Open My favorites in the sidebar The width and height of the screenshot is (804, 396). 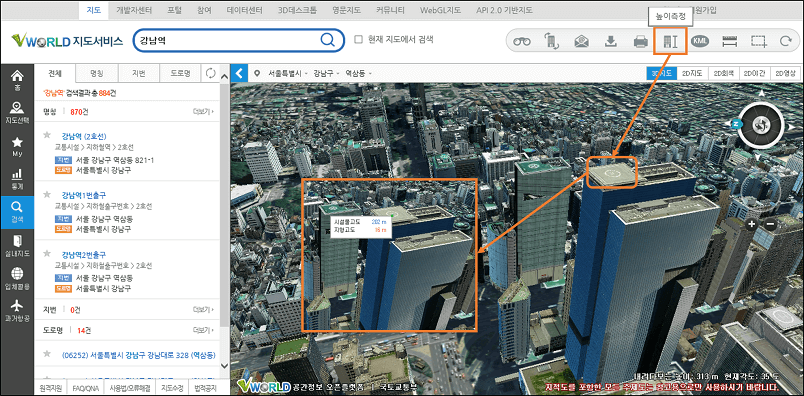coord(17,146)
